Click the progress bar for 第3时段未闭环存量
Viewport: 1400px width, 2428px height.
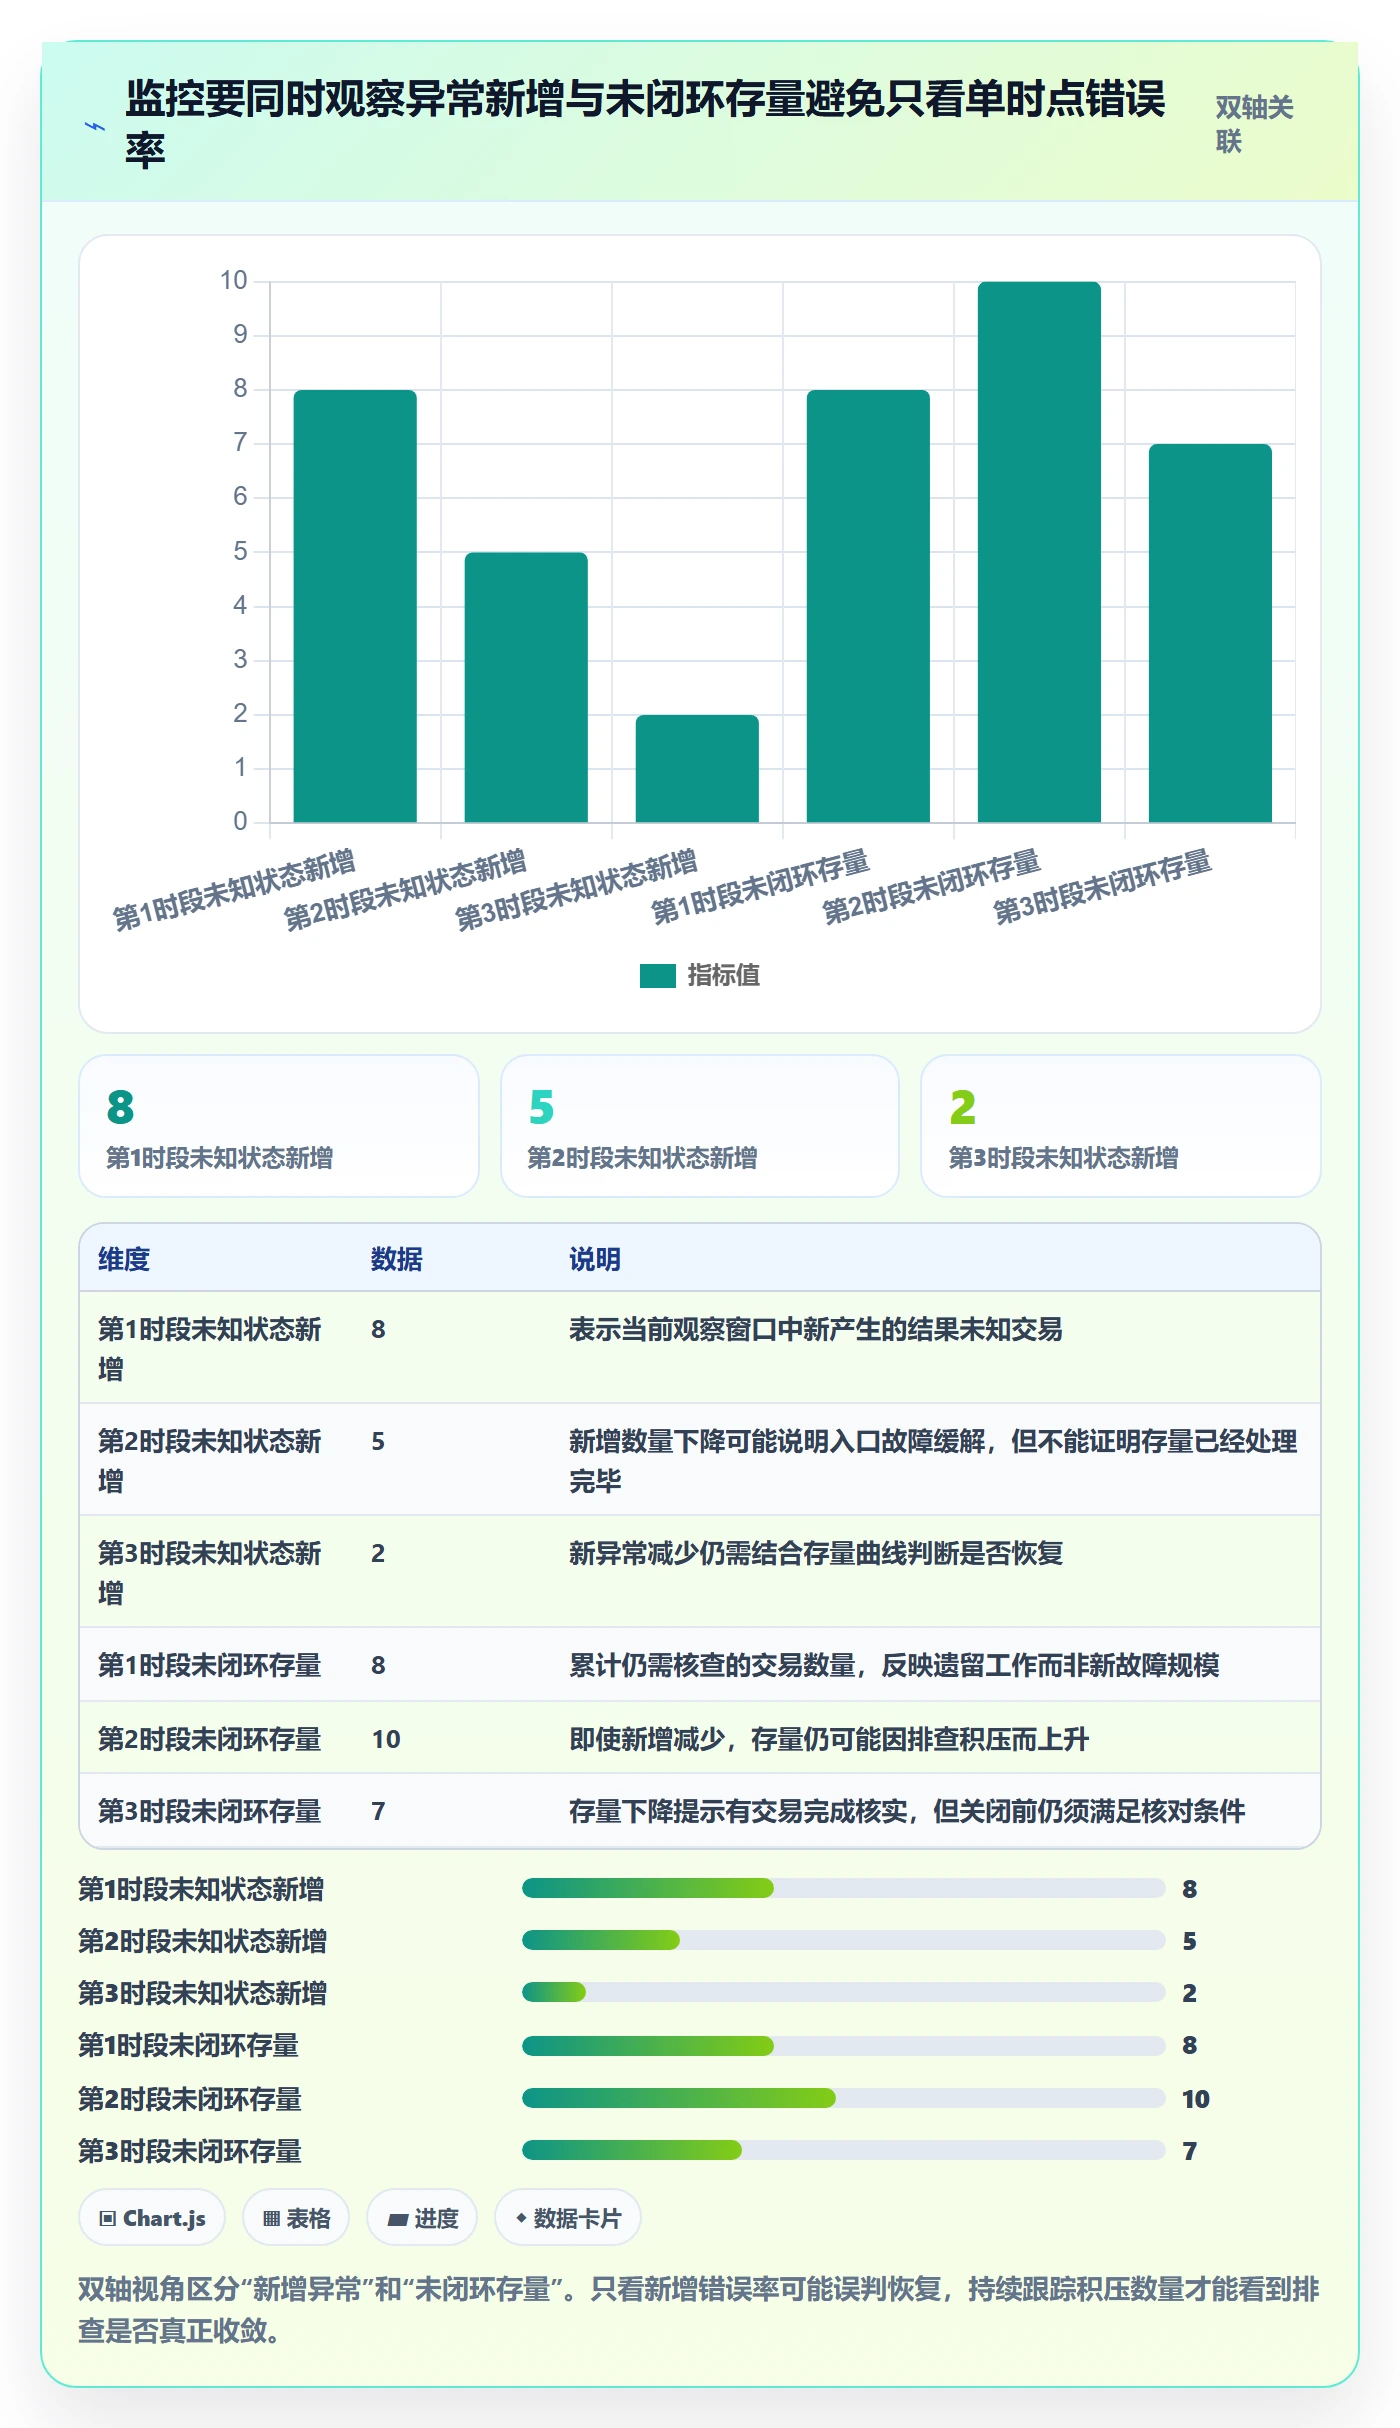[843, 2150]
